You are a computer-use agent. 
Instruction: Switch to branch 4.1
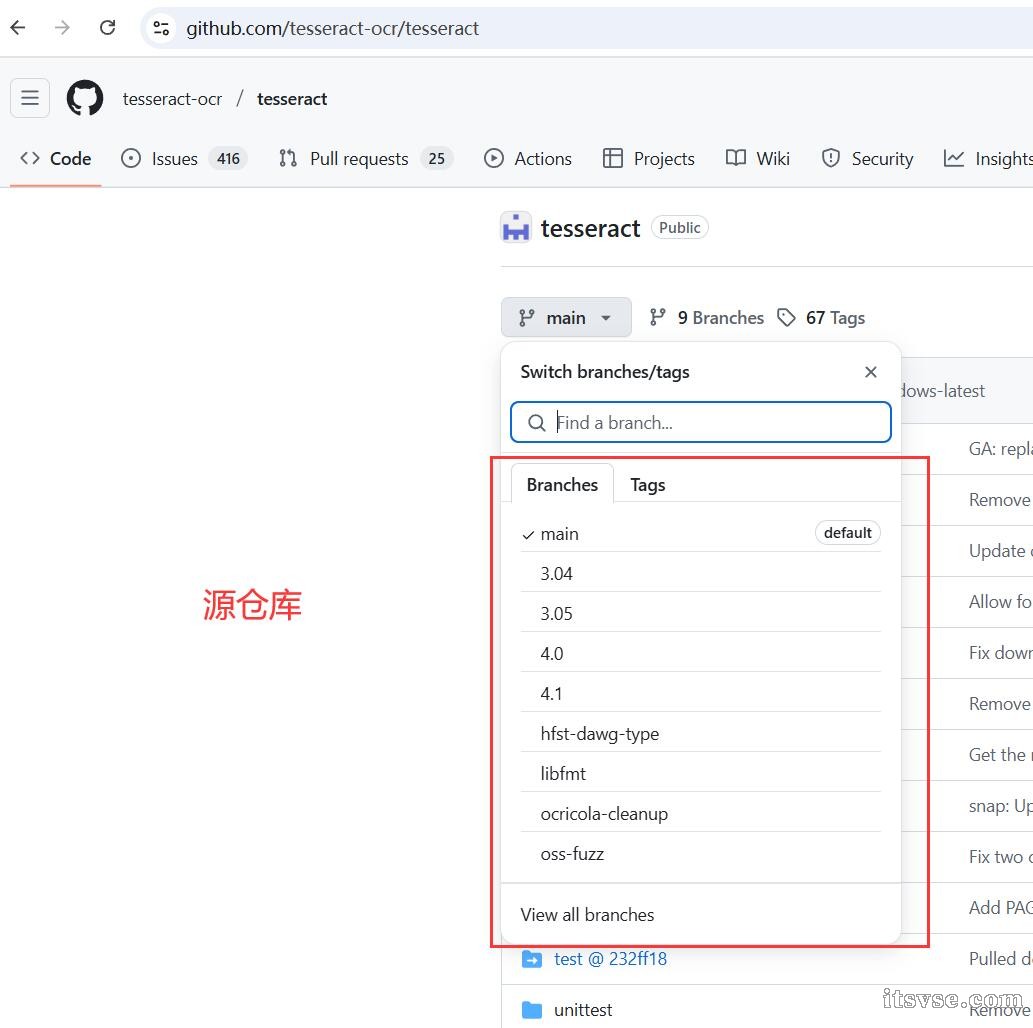700,694
